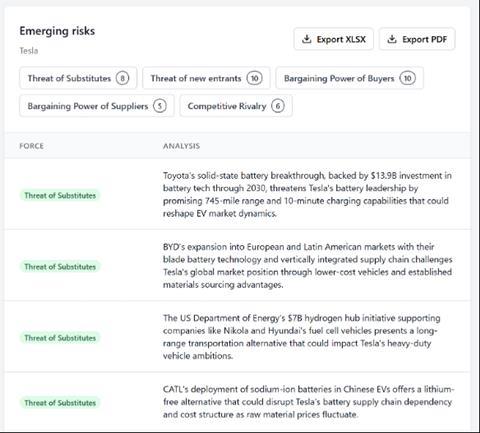Open the BYD expansion analysis row
The image size is (480, 433).
point(238,266)
